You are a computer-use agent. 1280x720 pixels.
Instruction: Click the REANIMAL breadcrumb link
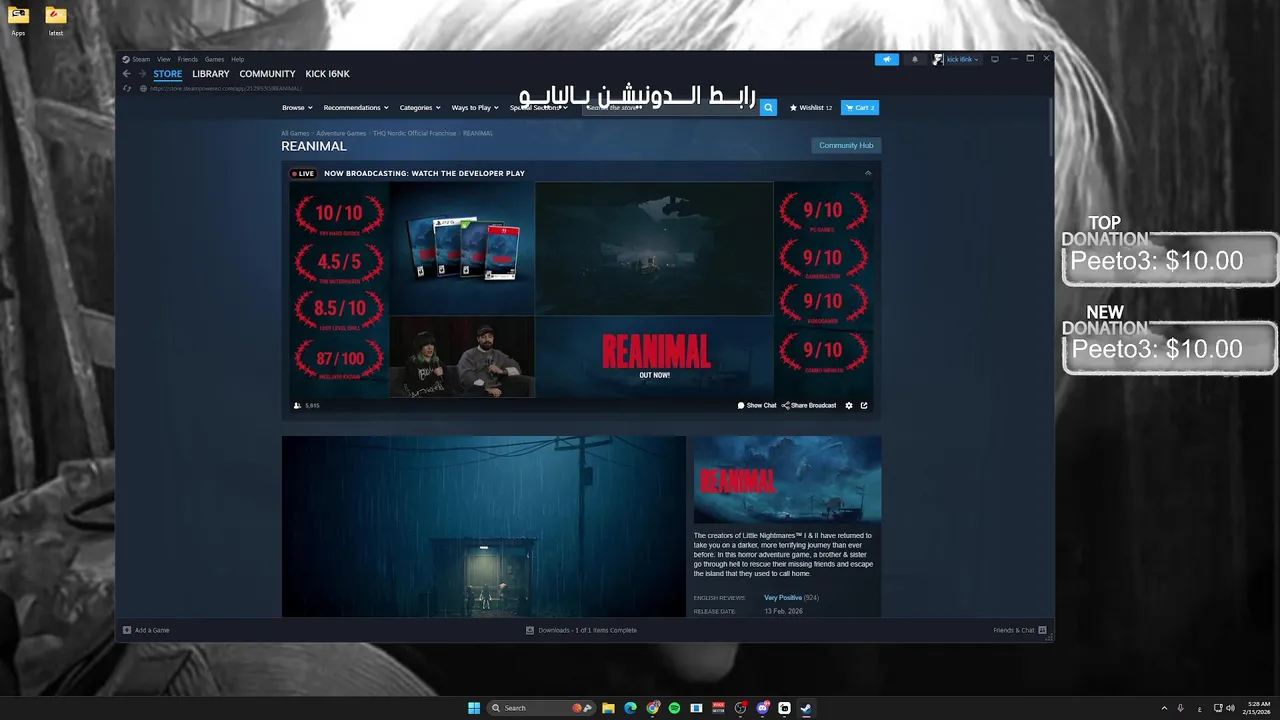[478, 133]
